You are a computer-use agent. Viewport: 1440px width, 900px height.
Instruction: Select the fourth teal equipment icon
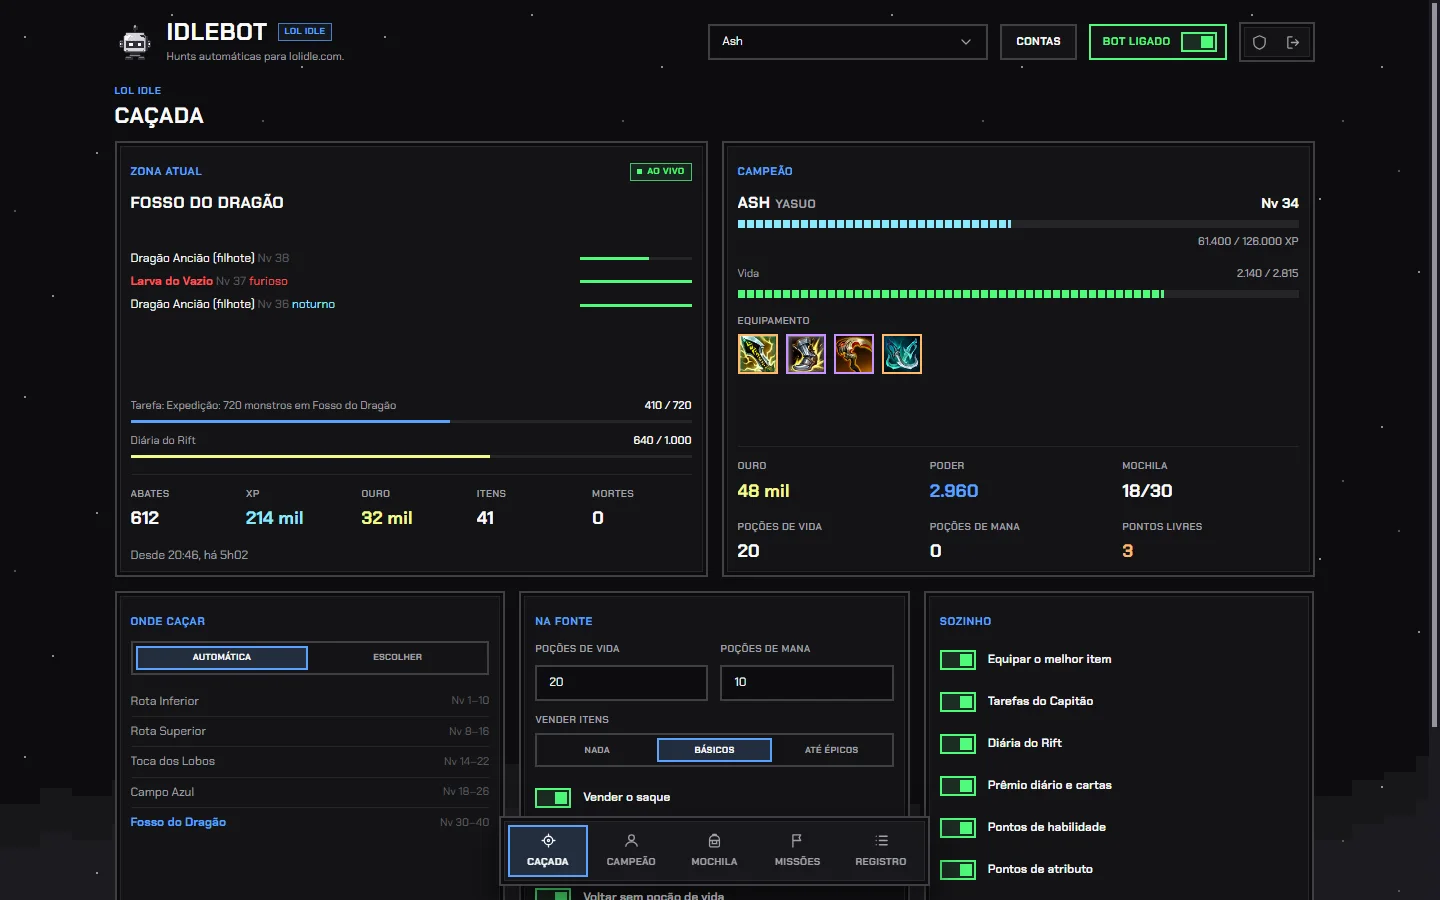(x=902, y=354)
